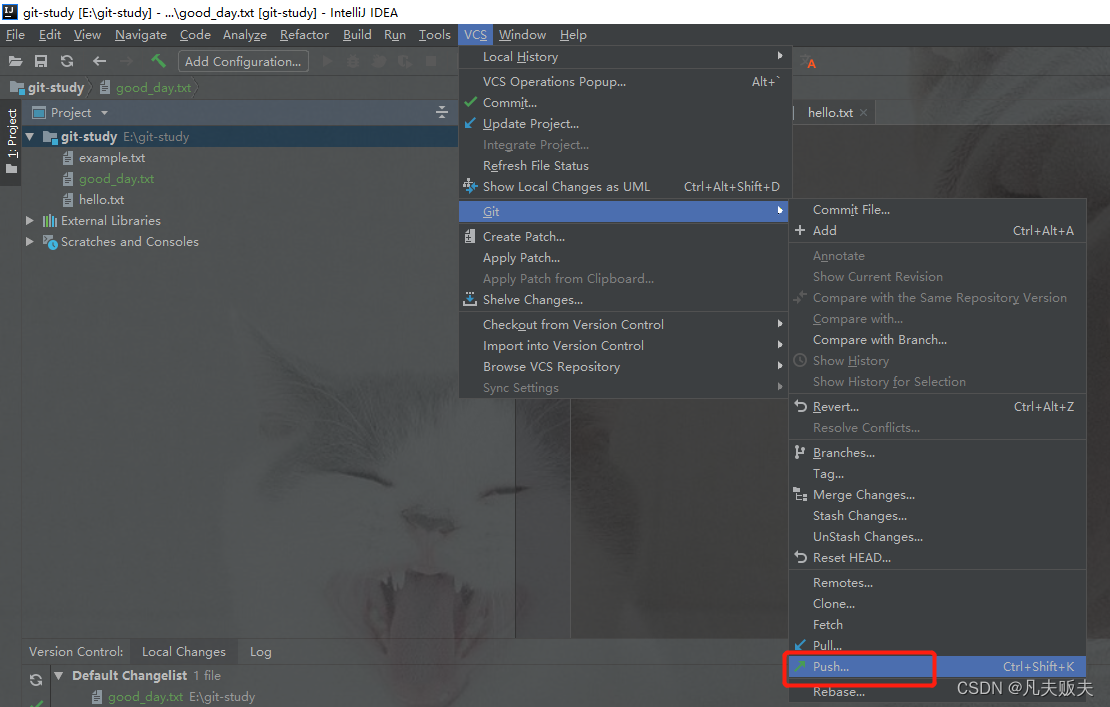Select hello.txt in project tree
1110x707 pixels.
pos(101,200)
